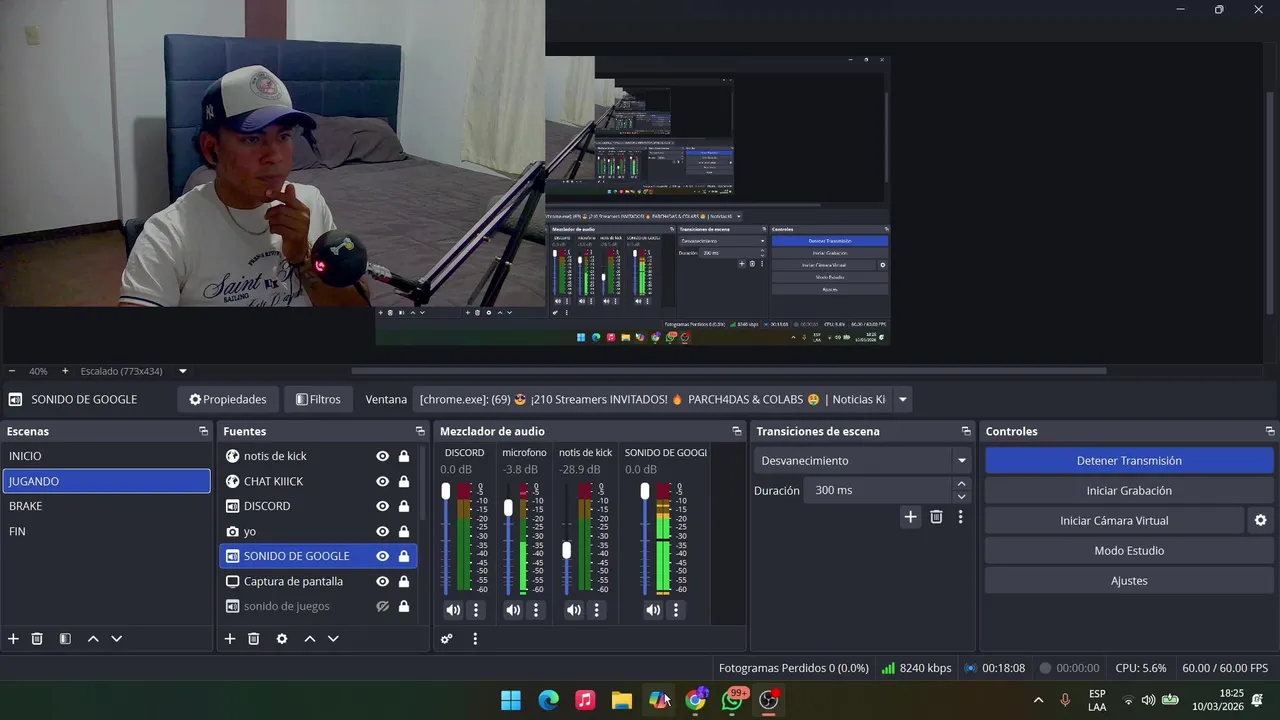Enable Modo Estudio

(1129, 551)
